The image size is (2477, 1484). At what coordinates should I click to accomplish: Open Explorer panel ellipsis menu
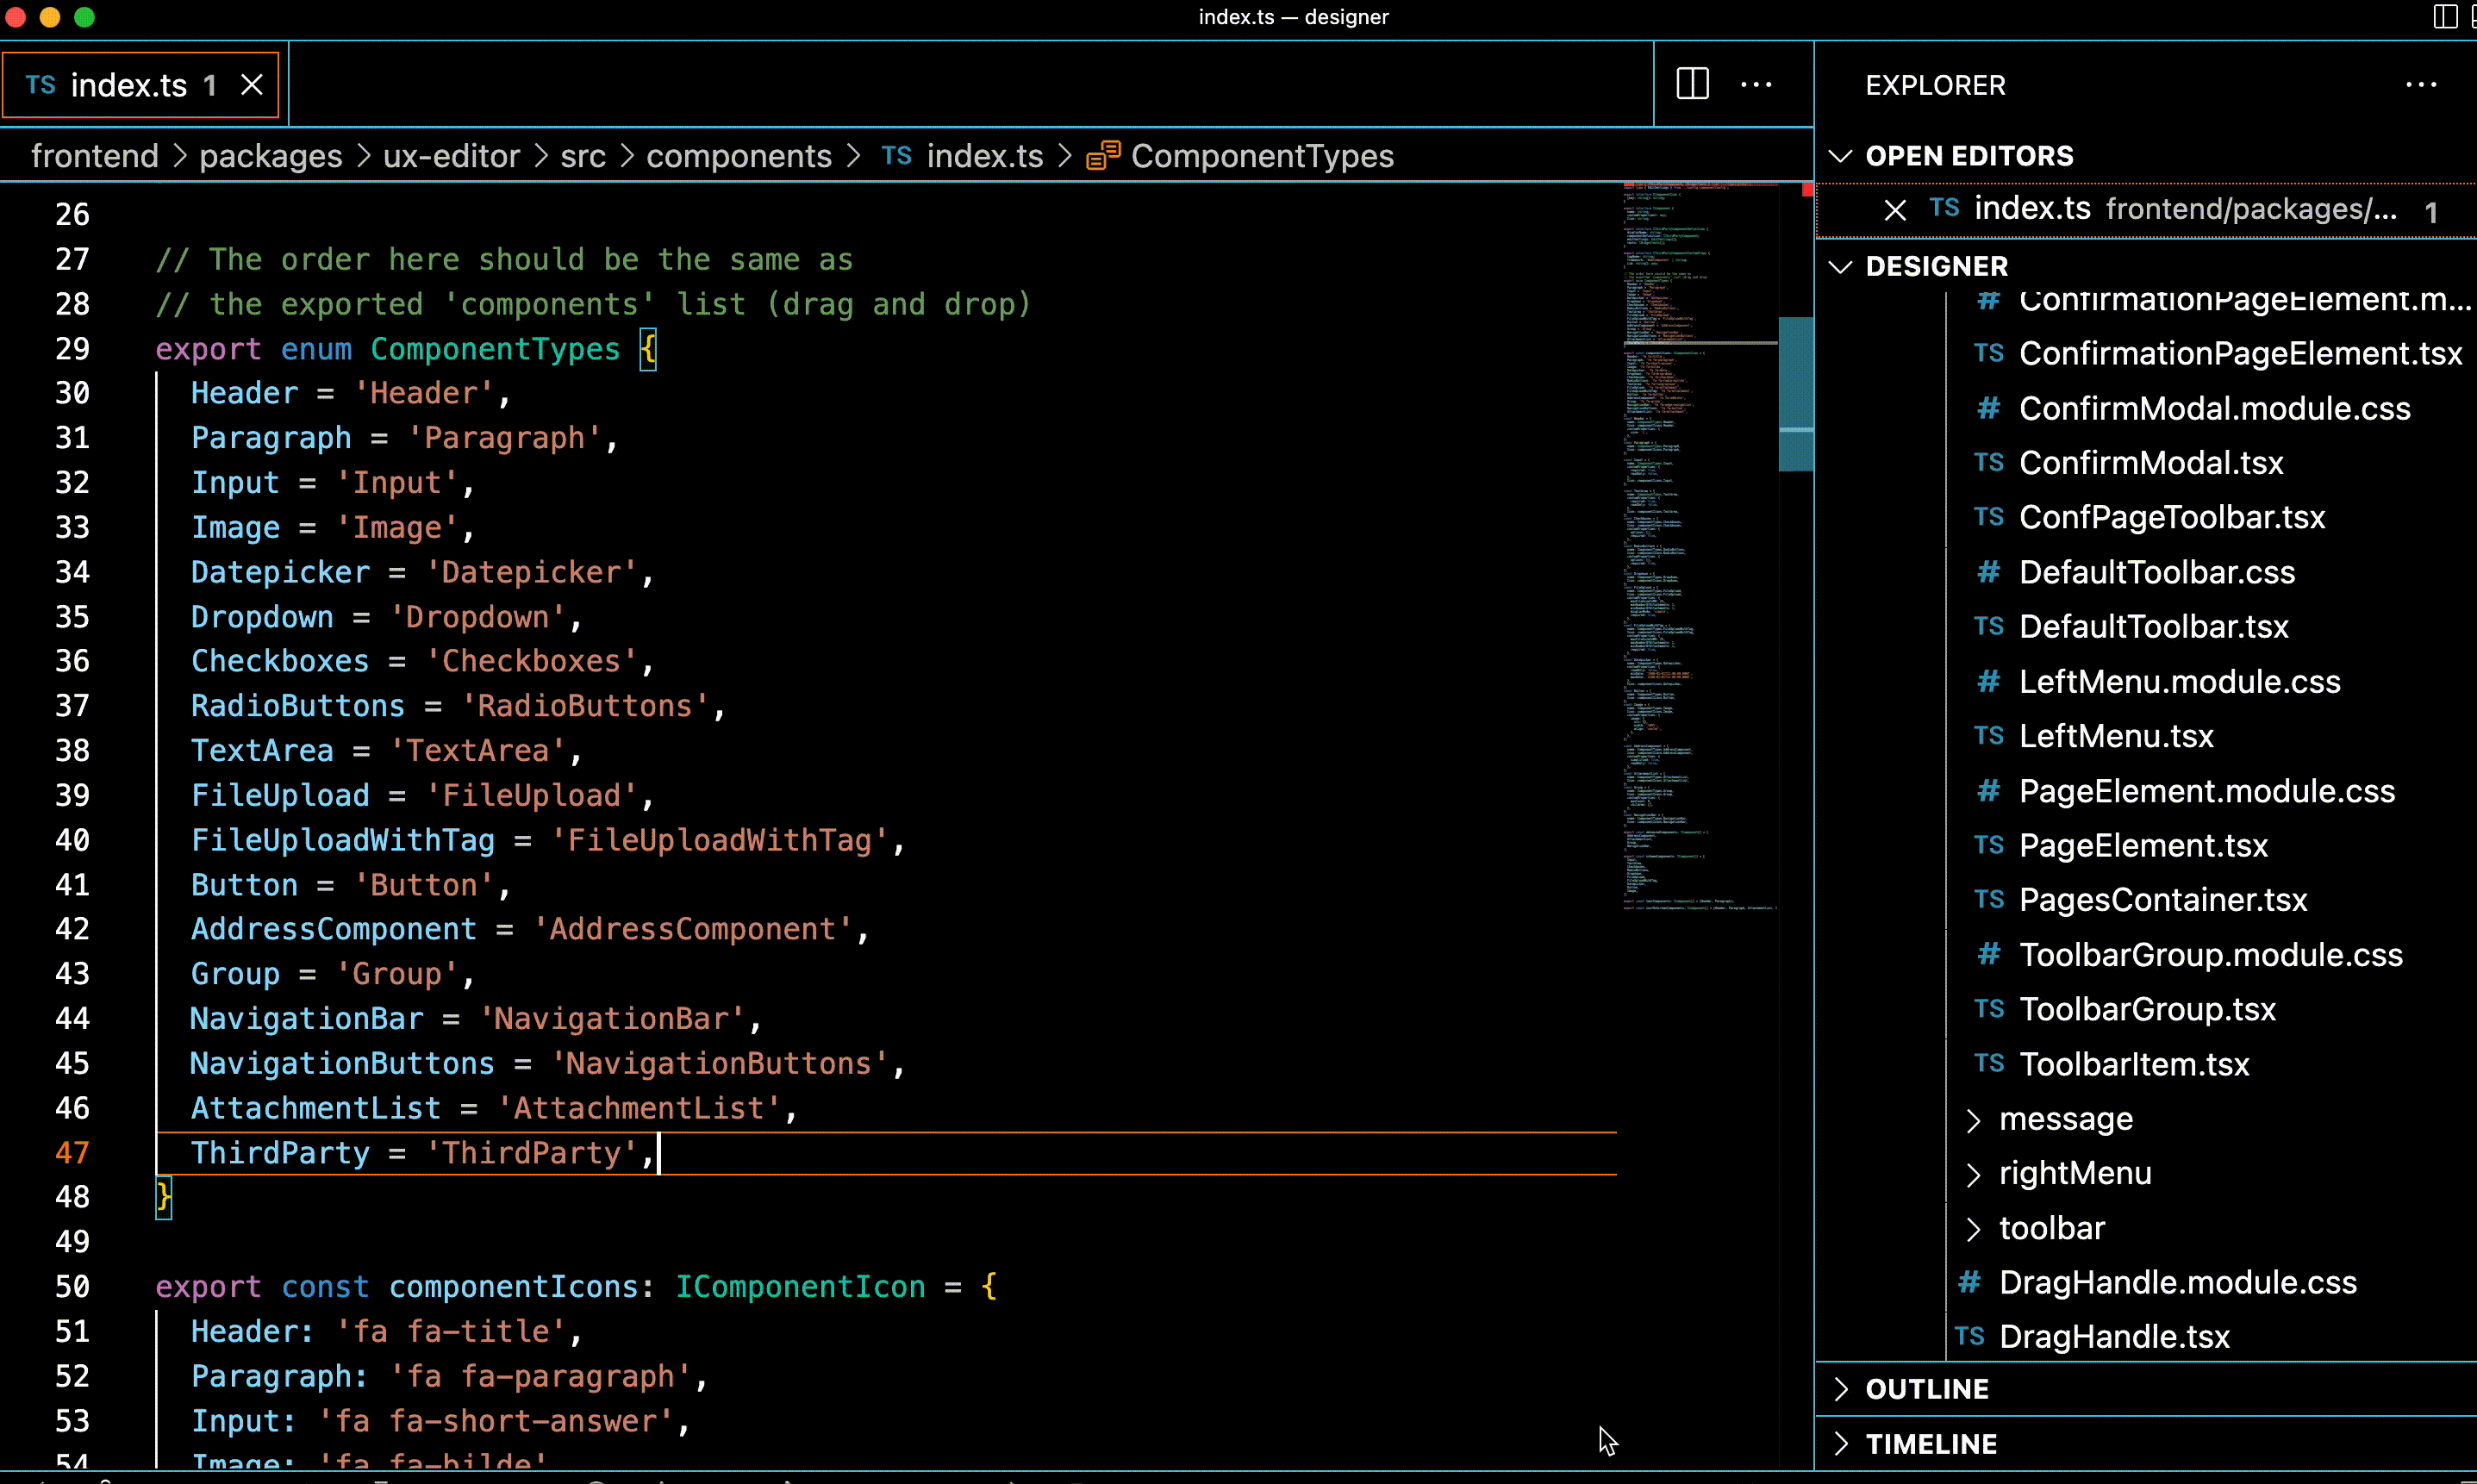2420,85
